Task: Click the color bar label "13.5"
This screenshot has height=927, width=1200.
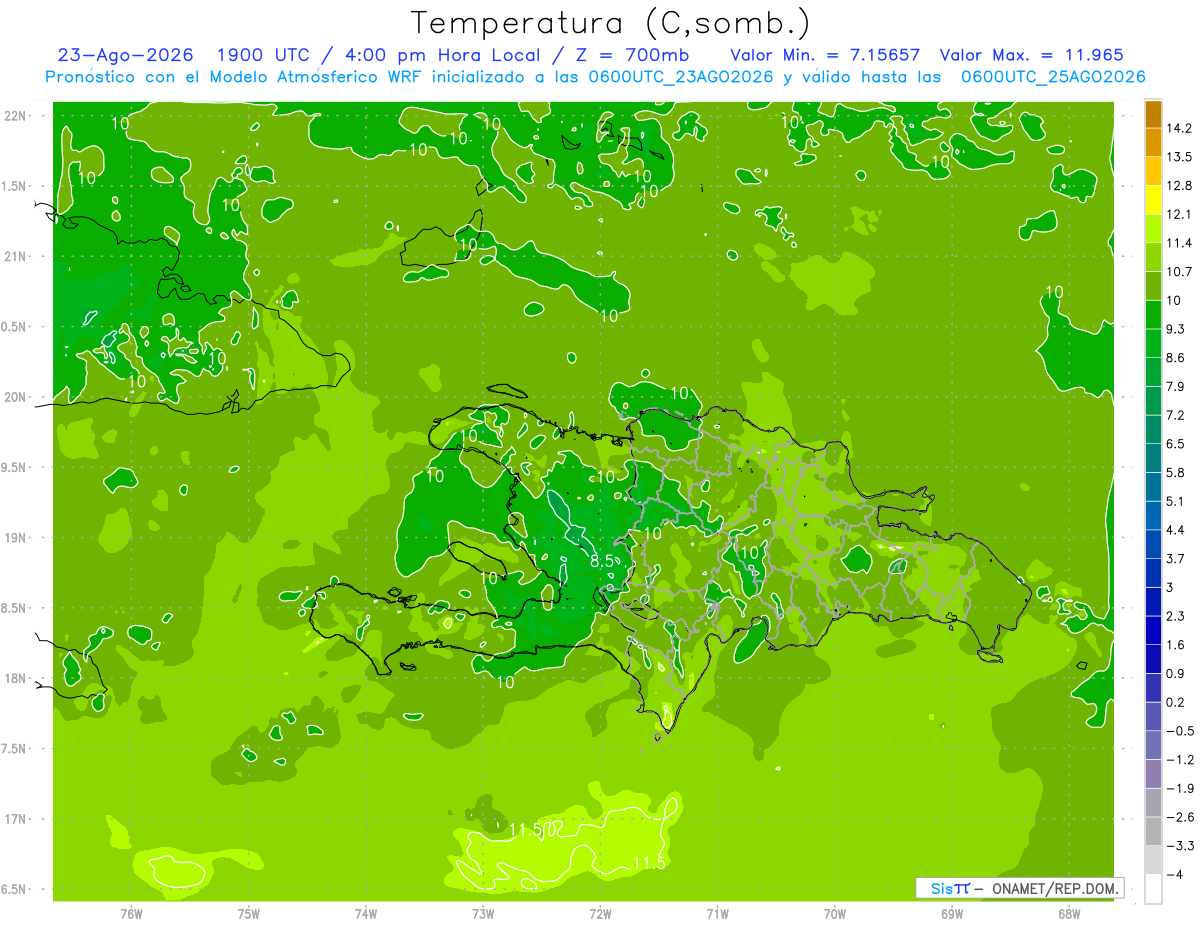Action: [x=1179, y=157]
